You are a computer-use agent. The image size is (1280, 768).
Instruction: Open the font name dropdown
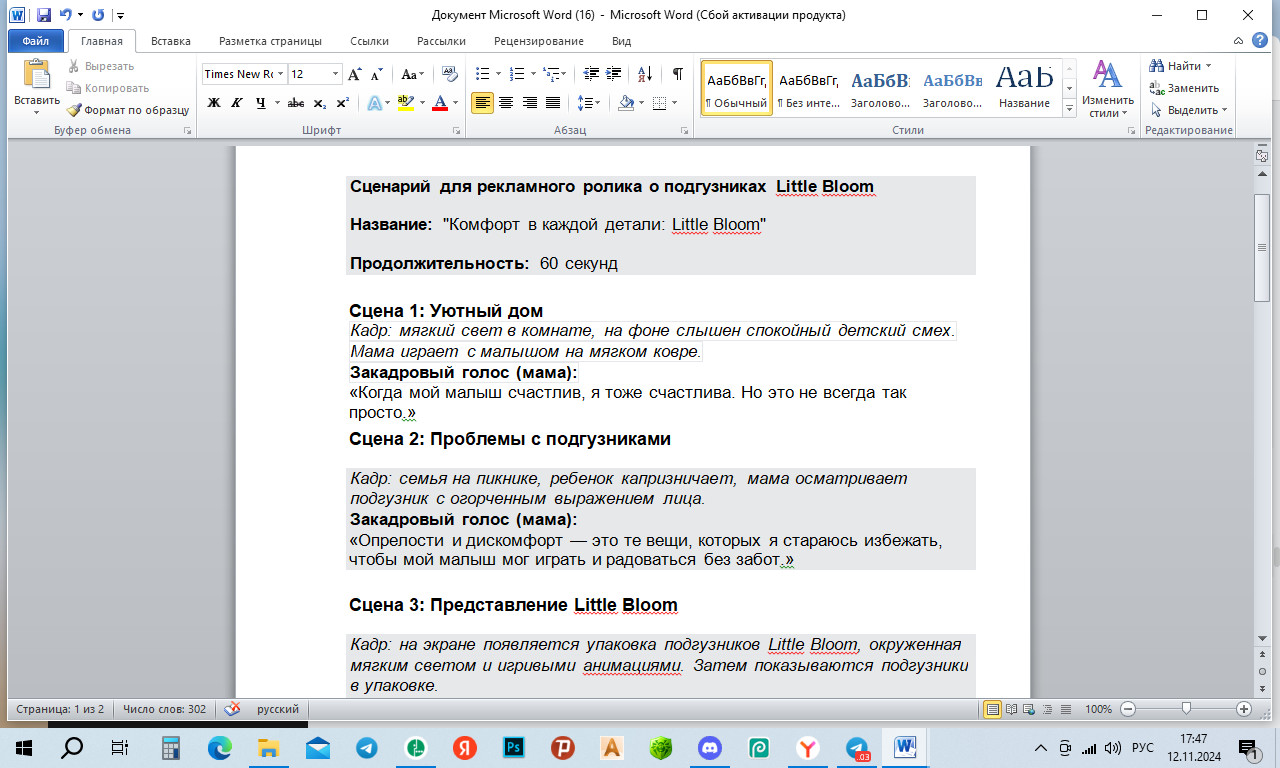coord(281,74)
